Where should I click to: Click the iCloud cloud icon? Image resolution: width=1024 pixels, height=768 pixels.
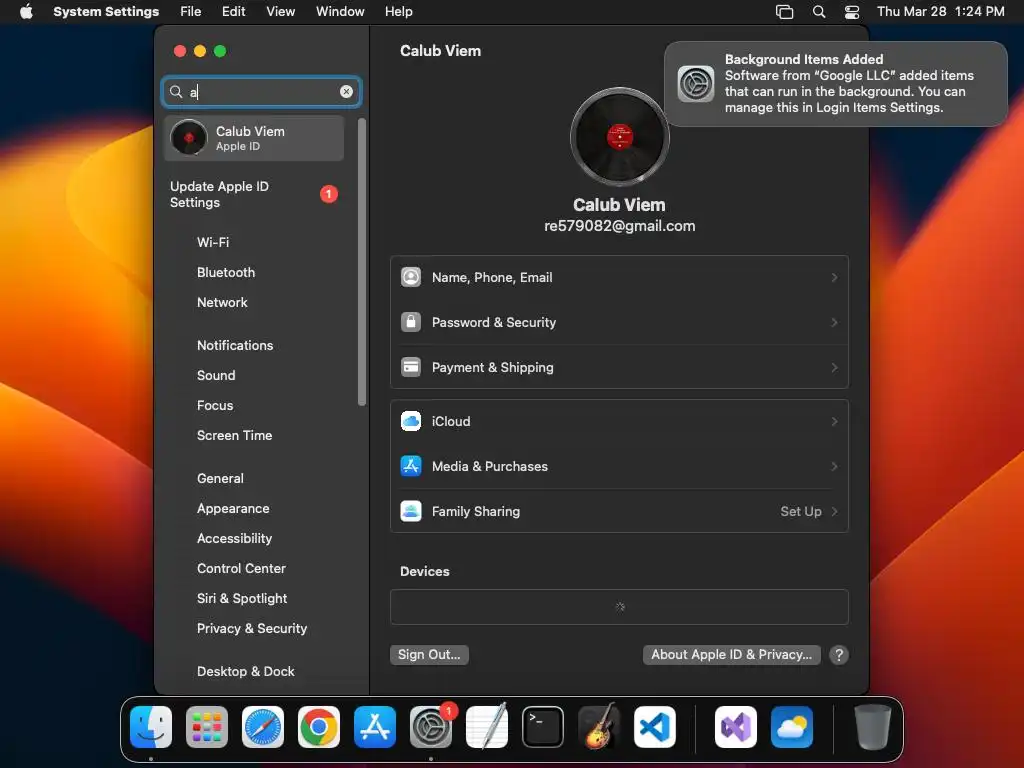(411, 421)
